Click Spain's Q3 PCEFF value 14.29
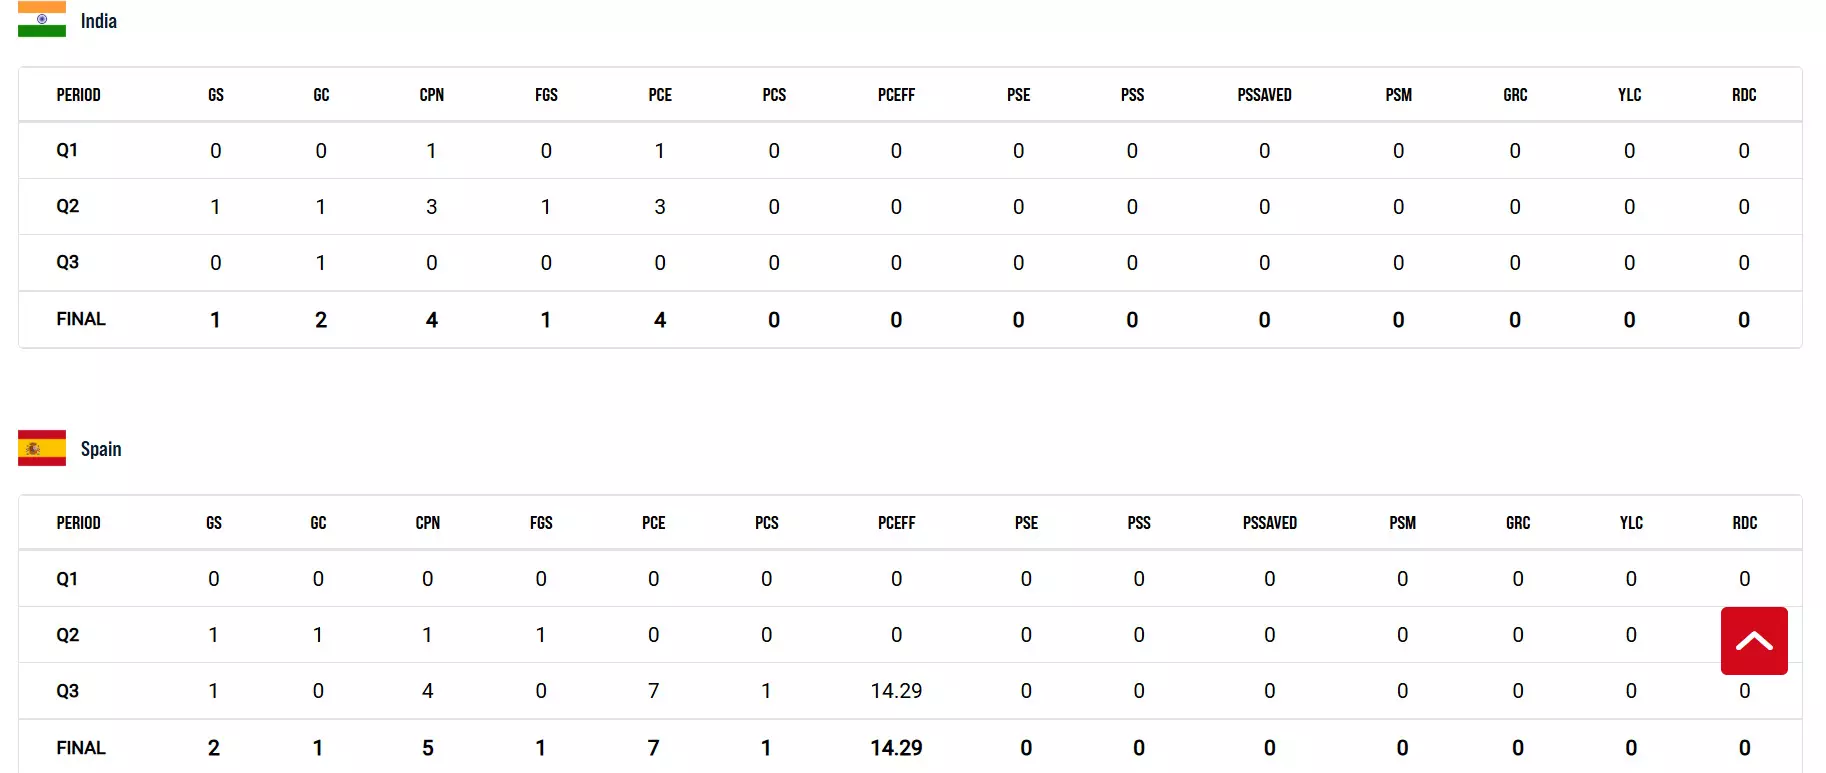The height and width of the screenshot is (773, 1826). 896,691
